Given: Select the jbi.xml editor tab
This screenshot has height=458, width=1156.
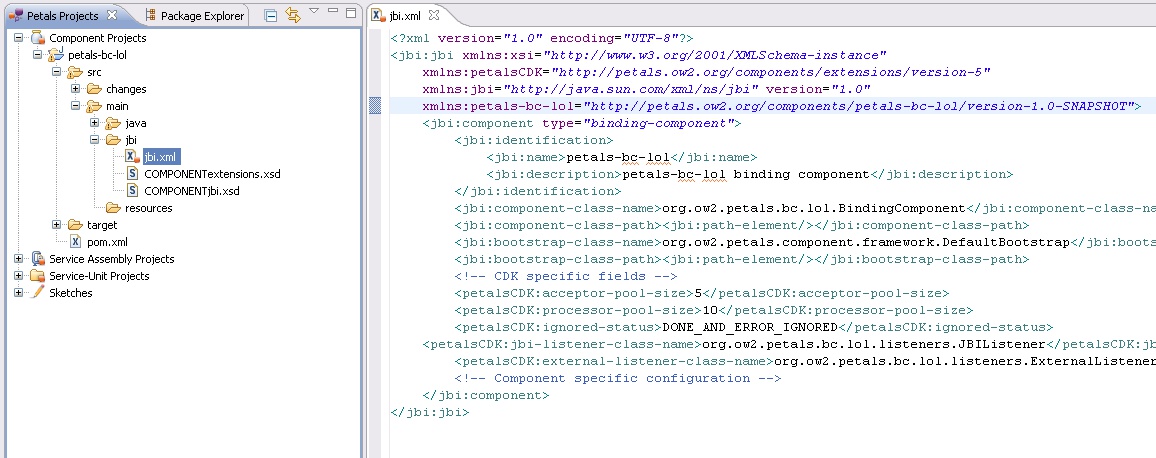Looking at the screenshot, I should pyautogui.click(x=399, y=16).
